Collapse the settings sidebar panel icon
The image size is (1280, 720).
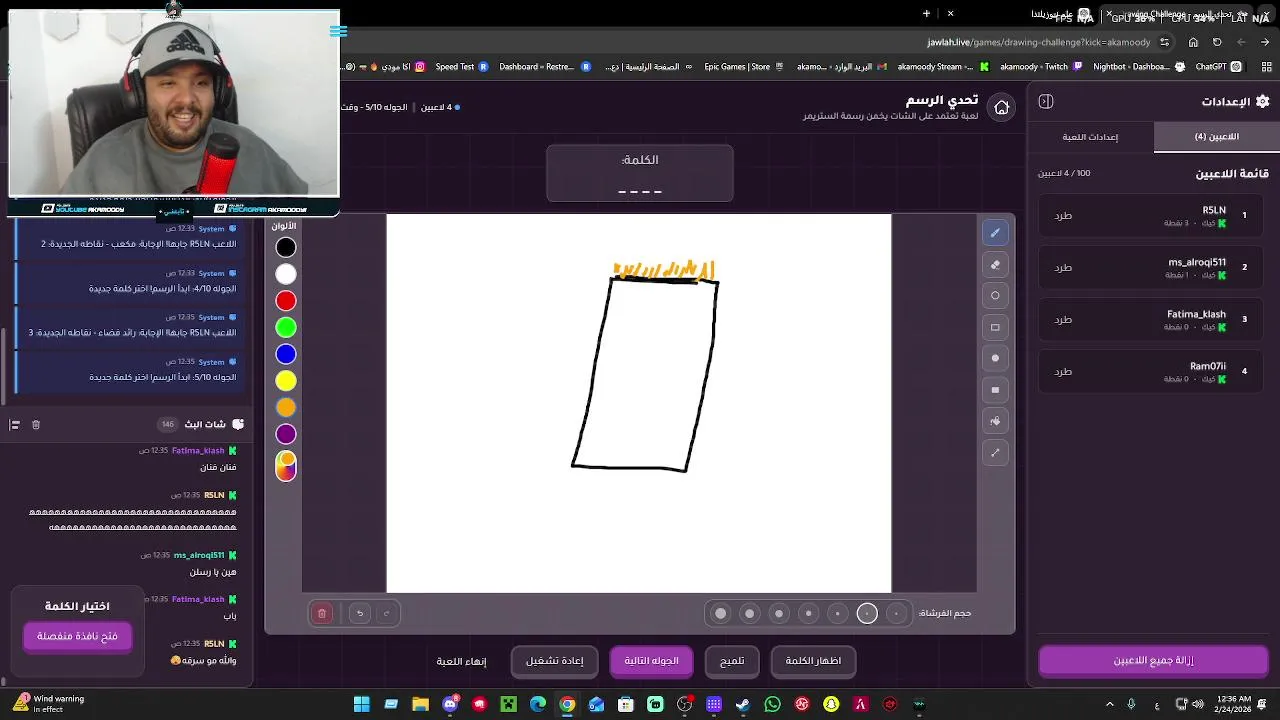(1046, 101)
